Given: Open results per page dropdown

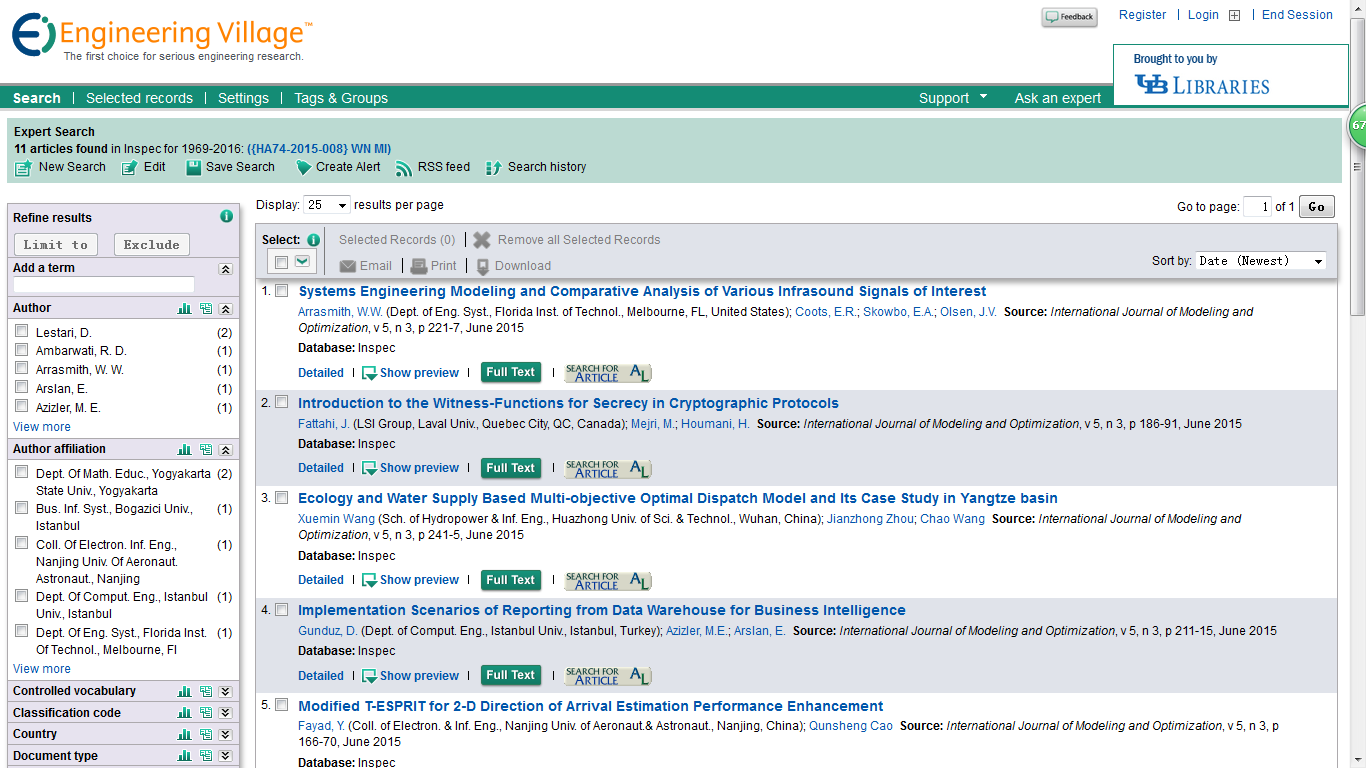Looking at the screenshot, I should click(x=327, y=205).
